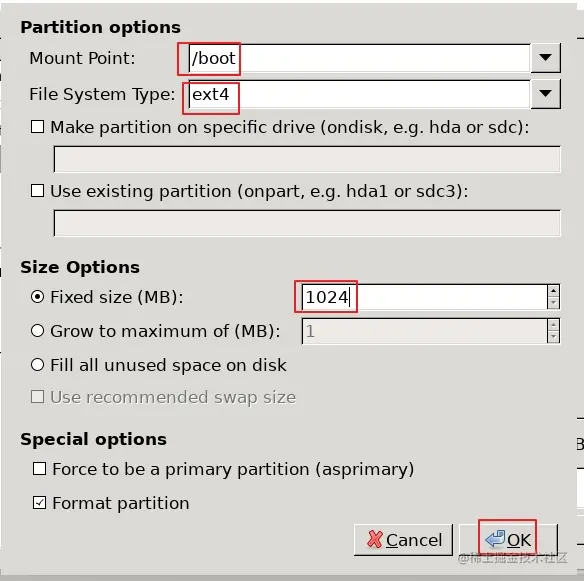Viewport: 584px width, 581px height.
Task: Open the Mount Point dropdown arrow
Action: (545, 58)
